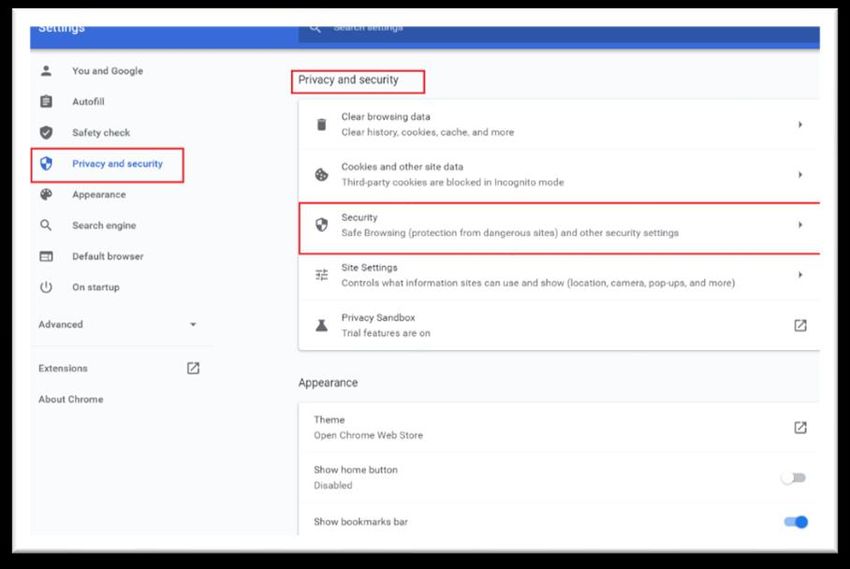
Task: Click the Advanced label in sidebar
Action: click(61, 324)
